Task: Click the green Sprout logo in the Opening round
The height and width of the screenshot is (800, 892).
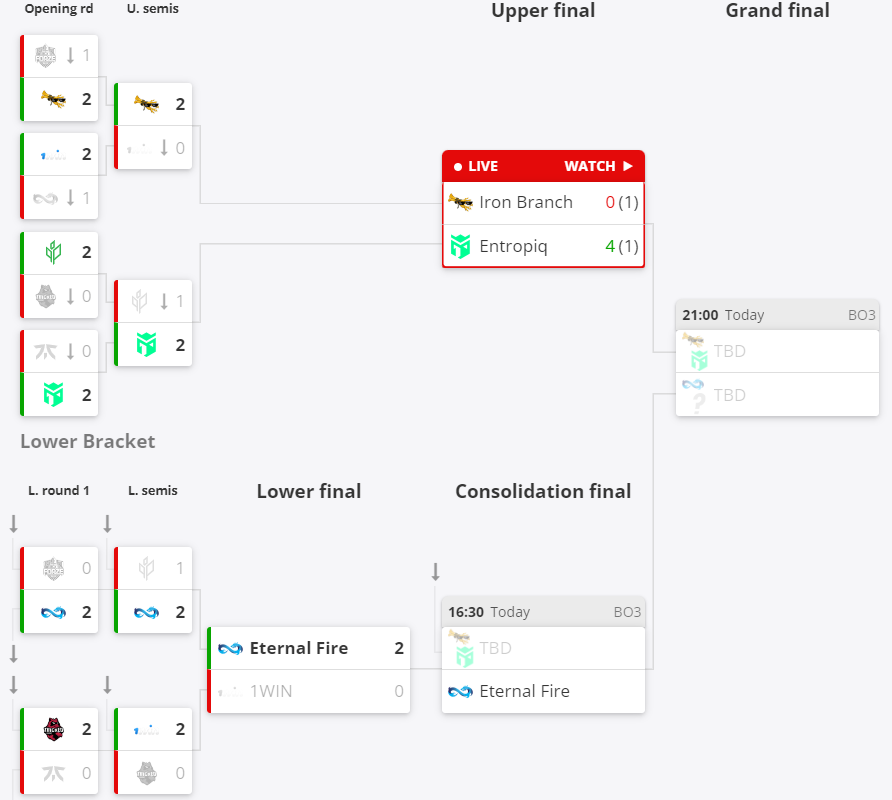Action: tap(53, 252)
